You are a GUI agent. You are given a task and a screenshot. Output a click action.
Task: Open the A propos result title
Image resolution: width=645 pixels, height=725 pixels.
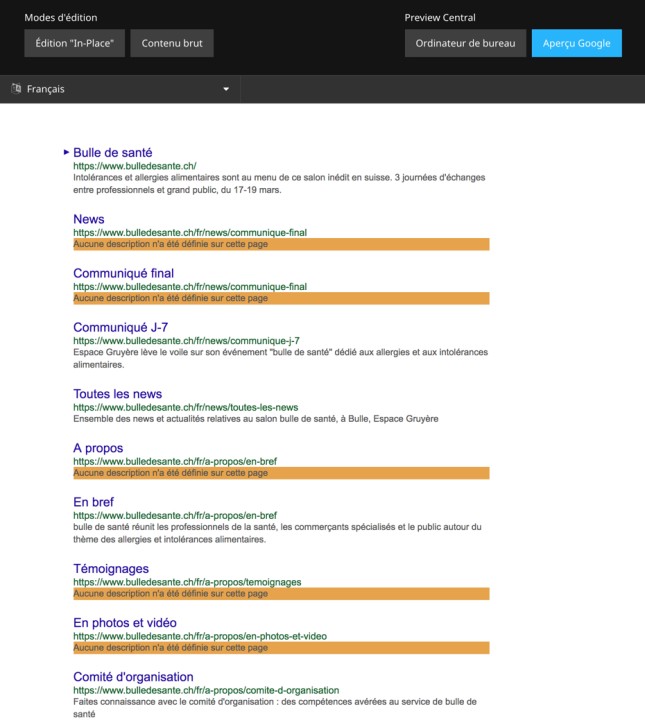[x=98, y=448]
